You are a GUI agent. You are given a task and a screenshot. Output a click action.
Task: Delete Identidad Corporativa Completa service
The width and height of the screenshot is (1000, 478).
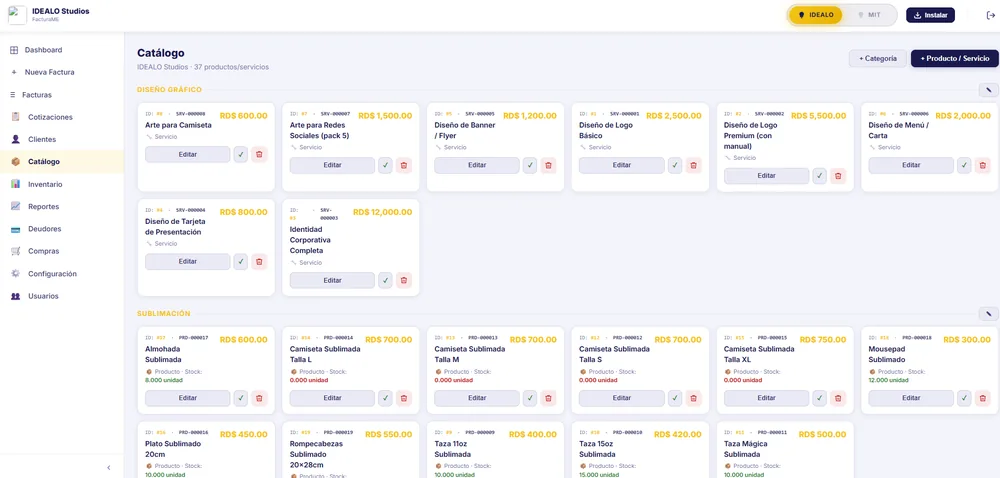point(404,280)
